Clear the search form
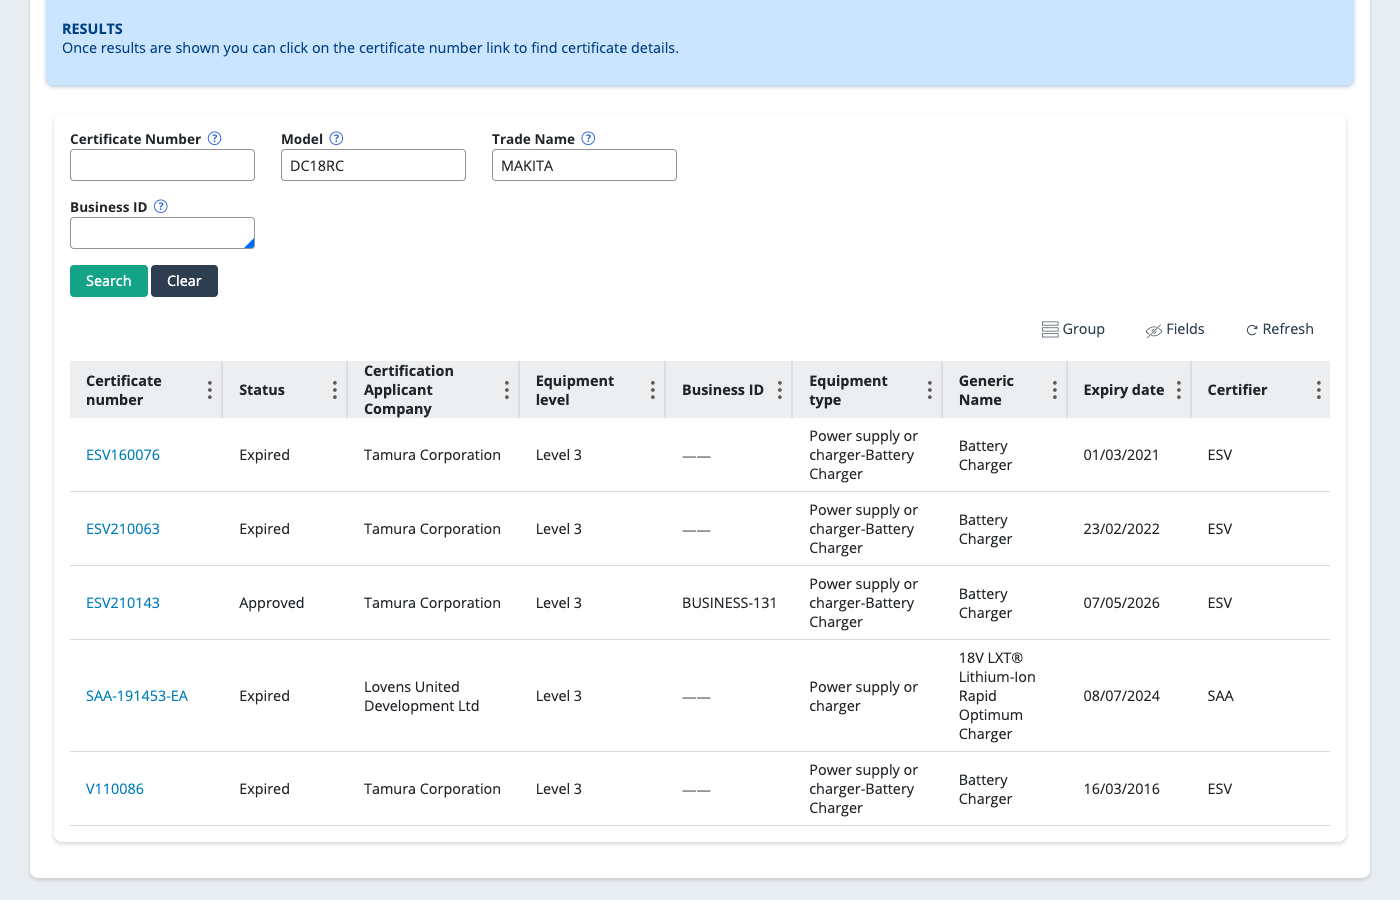Viewport: 1400px width, 900px height. tap(184, 281)
